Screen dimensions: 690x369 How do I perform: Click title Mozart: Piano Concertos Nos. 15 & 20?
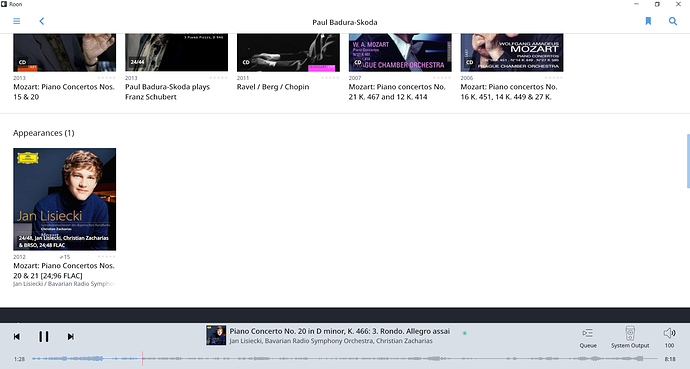coord(64,92)
